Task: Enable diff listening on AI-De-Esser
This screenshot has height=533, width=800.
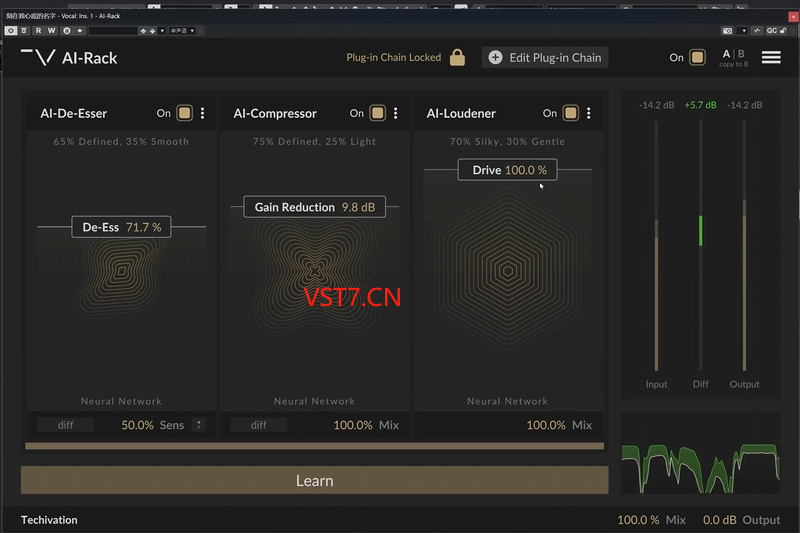Action: 65,425
